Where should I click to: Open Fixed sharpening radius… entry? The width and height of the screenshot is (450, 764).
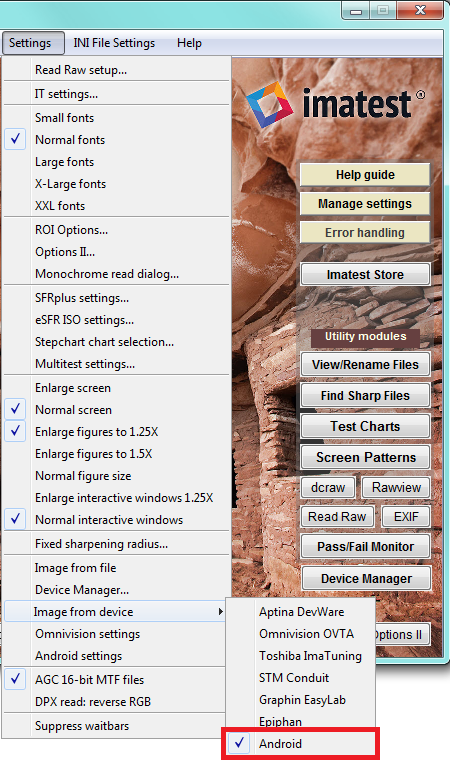(117, 543)
